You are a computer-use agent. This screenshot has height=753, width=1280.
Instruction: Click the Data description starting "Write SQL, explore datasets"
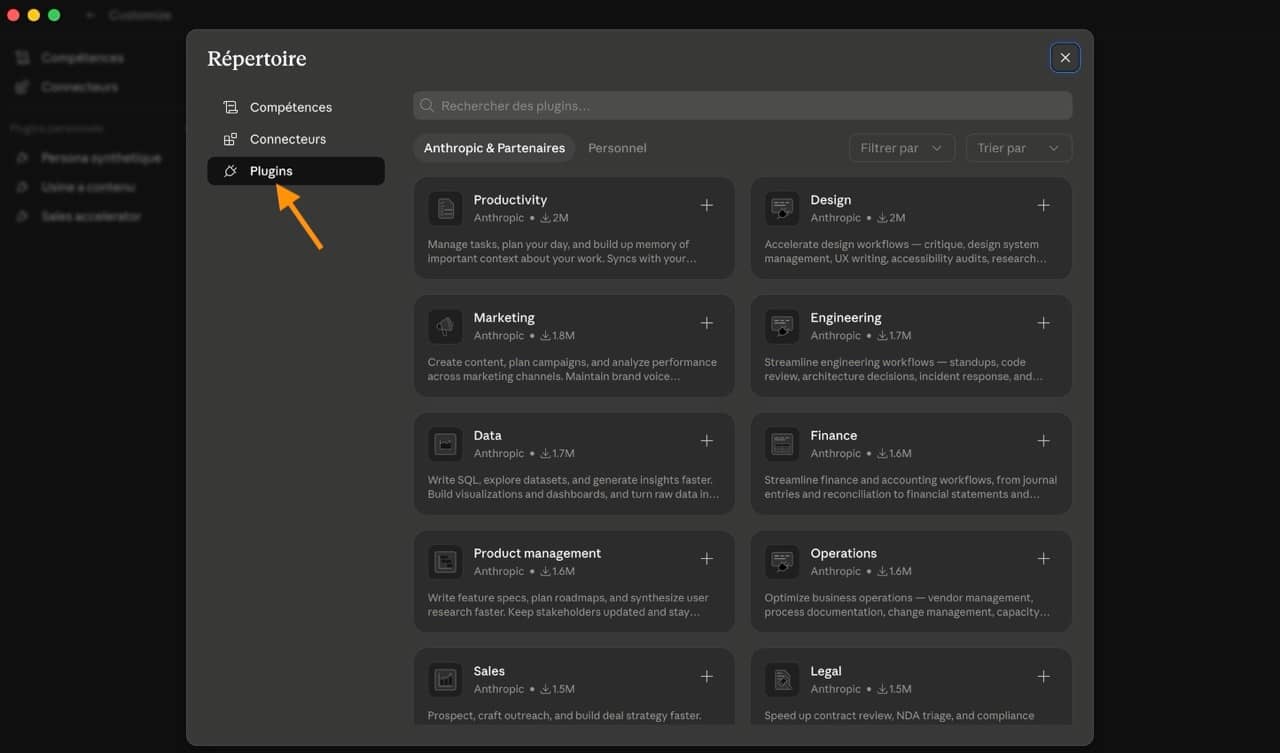(573, 487)
